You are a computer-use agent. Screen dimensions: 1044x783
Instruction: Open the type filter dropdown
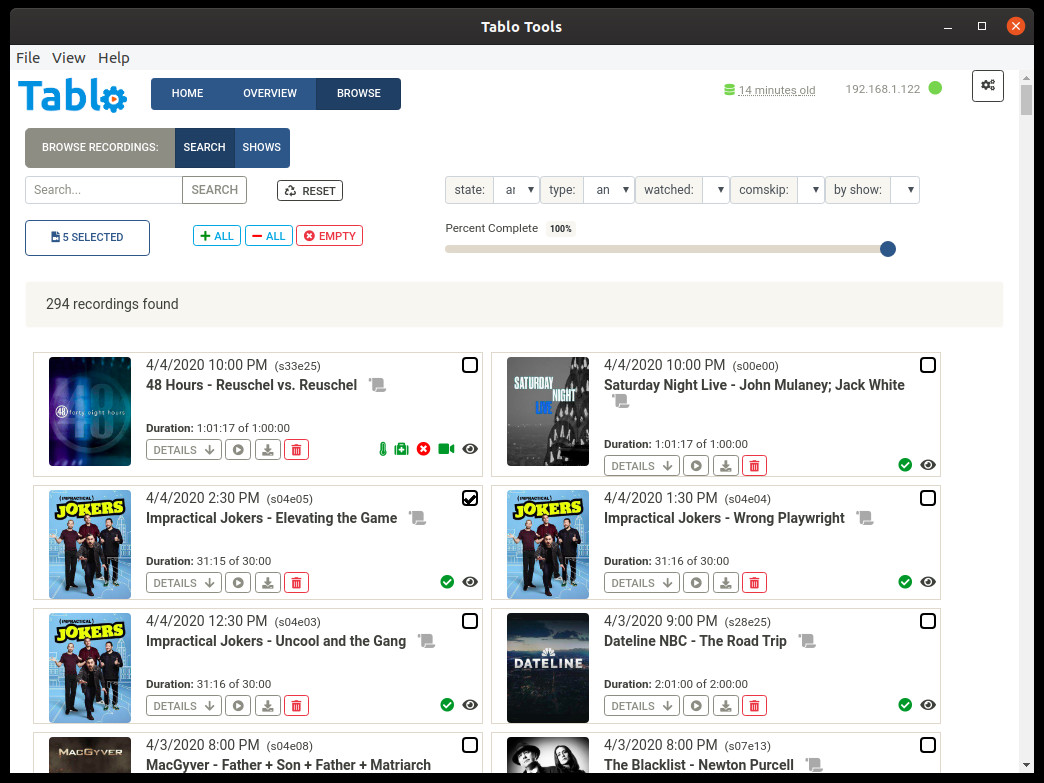pos(609,190)
